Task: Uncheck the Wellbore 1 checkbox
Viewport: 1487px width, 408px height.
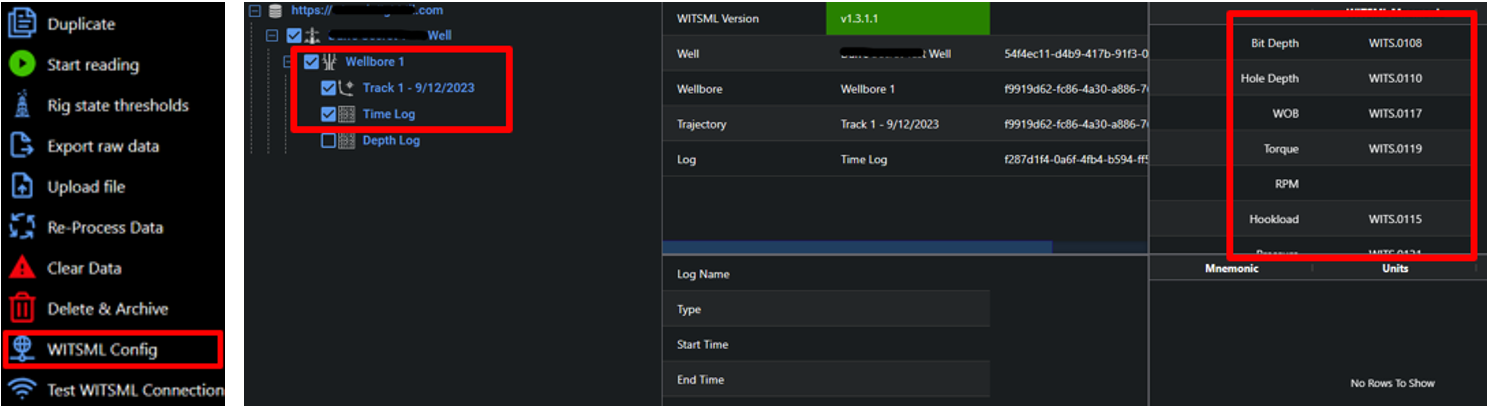Action: [x=311, y=62]
